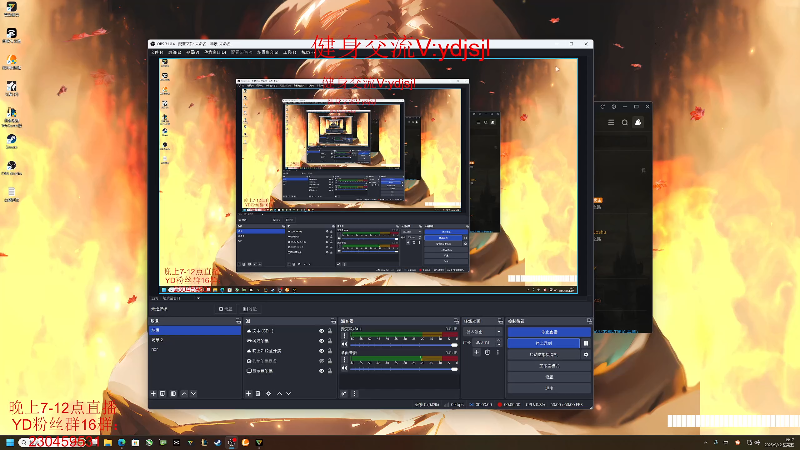Toggle visibility eye of the first source
The image size is (800, 450).
pyautogui.click(x=321, y=331)
